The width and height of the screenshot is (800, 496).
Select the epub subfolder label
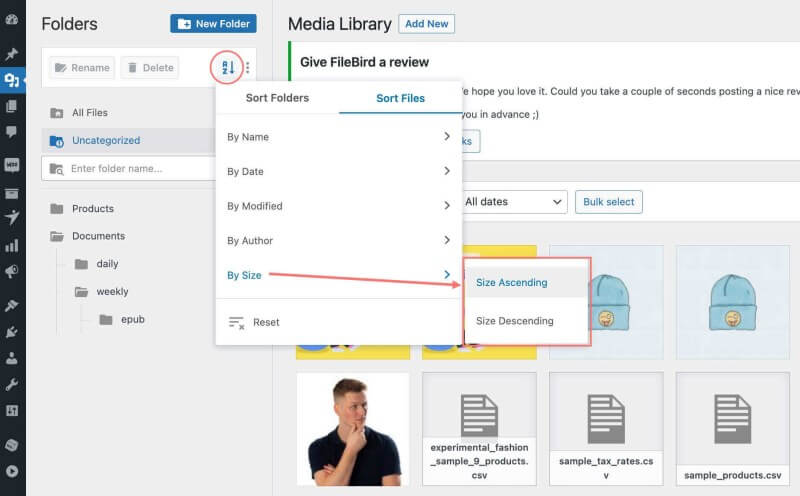pyautogui.click(x=133, y=319)
